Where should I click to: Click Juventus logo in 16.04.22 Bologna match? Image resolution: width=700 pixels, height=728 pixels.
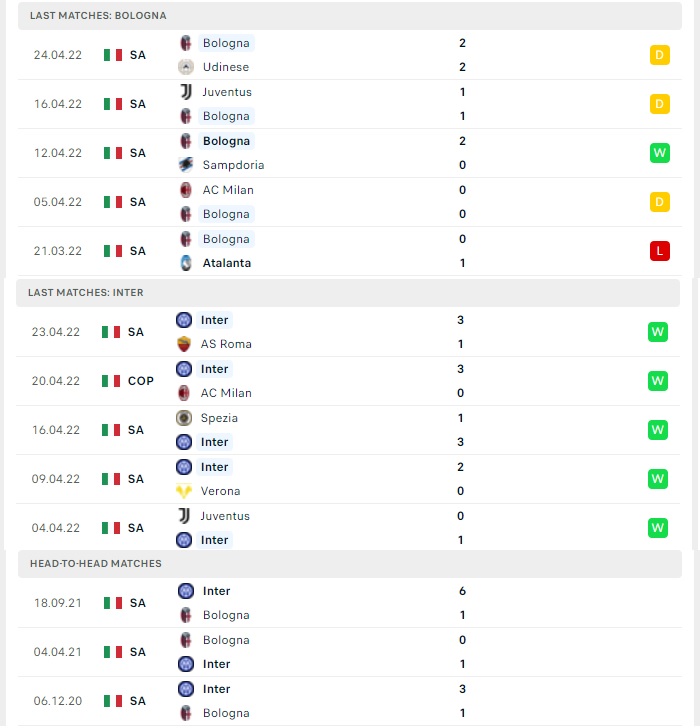point(186,92)
